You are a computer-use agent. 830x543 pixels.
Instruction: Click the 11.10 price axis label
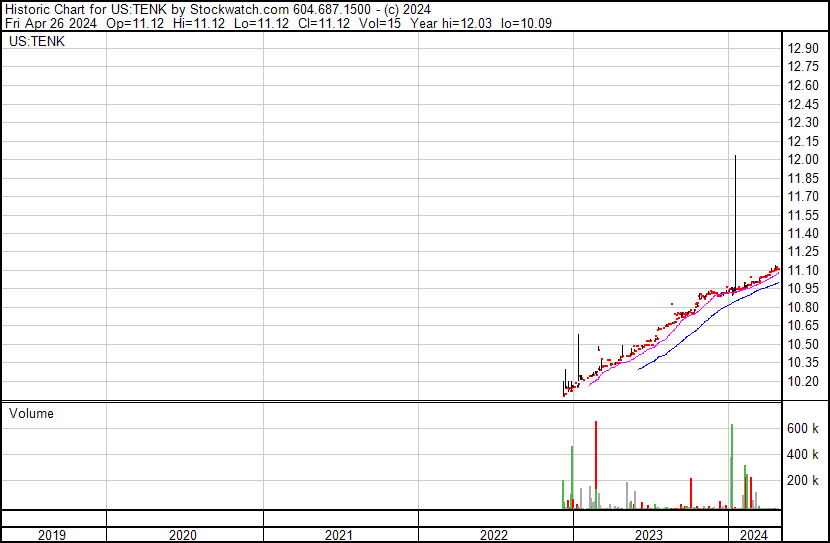point(804,271)
